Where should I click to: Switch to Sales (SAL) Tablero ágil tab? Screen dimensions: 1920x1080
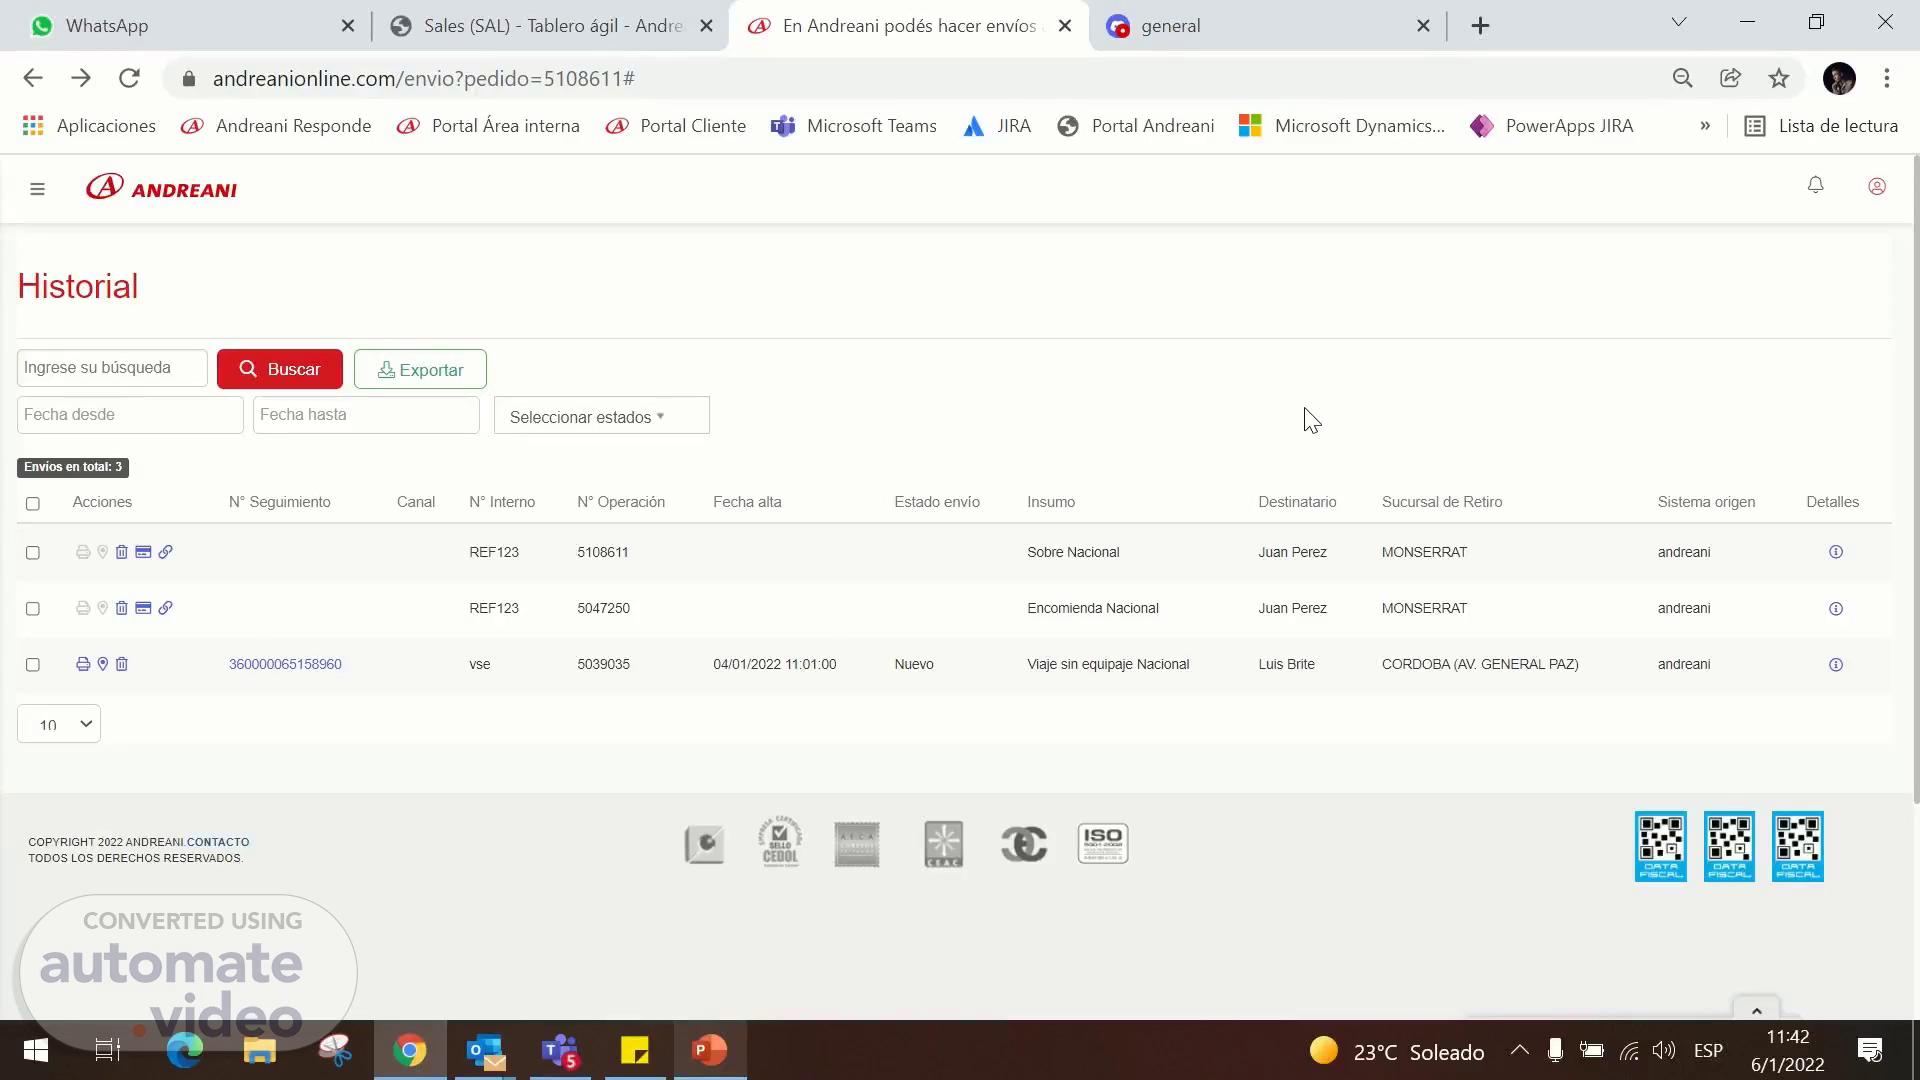(x=552, y=26)
